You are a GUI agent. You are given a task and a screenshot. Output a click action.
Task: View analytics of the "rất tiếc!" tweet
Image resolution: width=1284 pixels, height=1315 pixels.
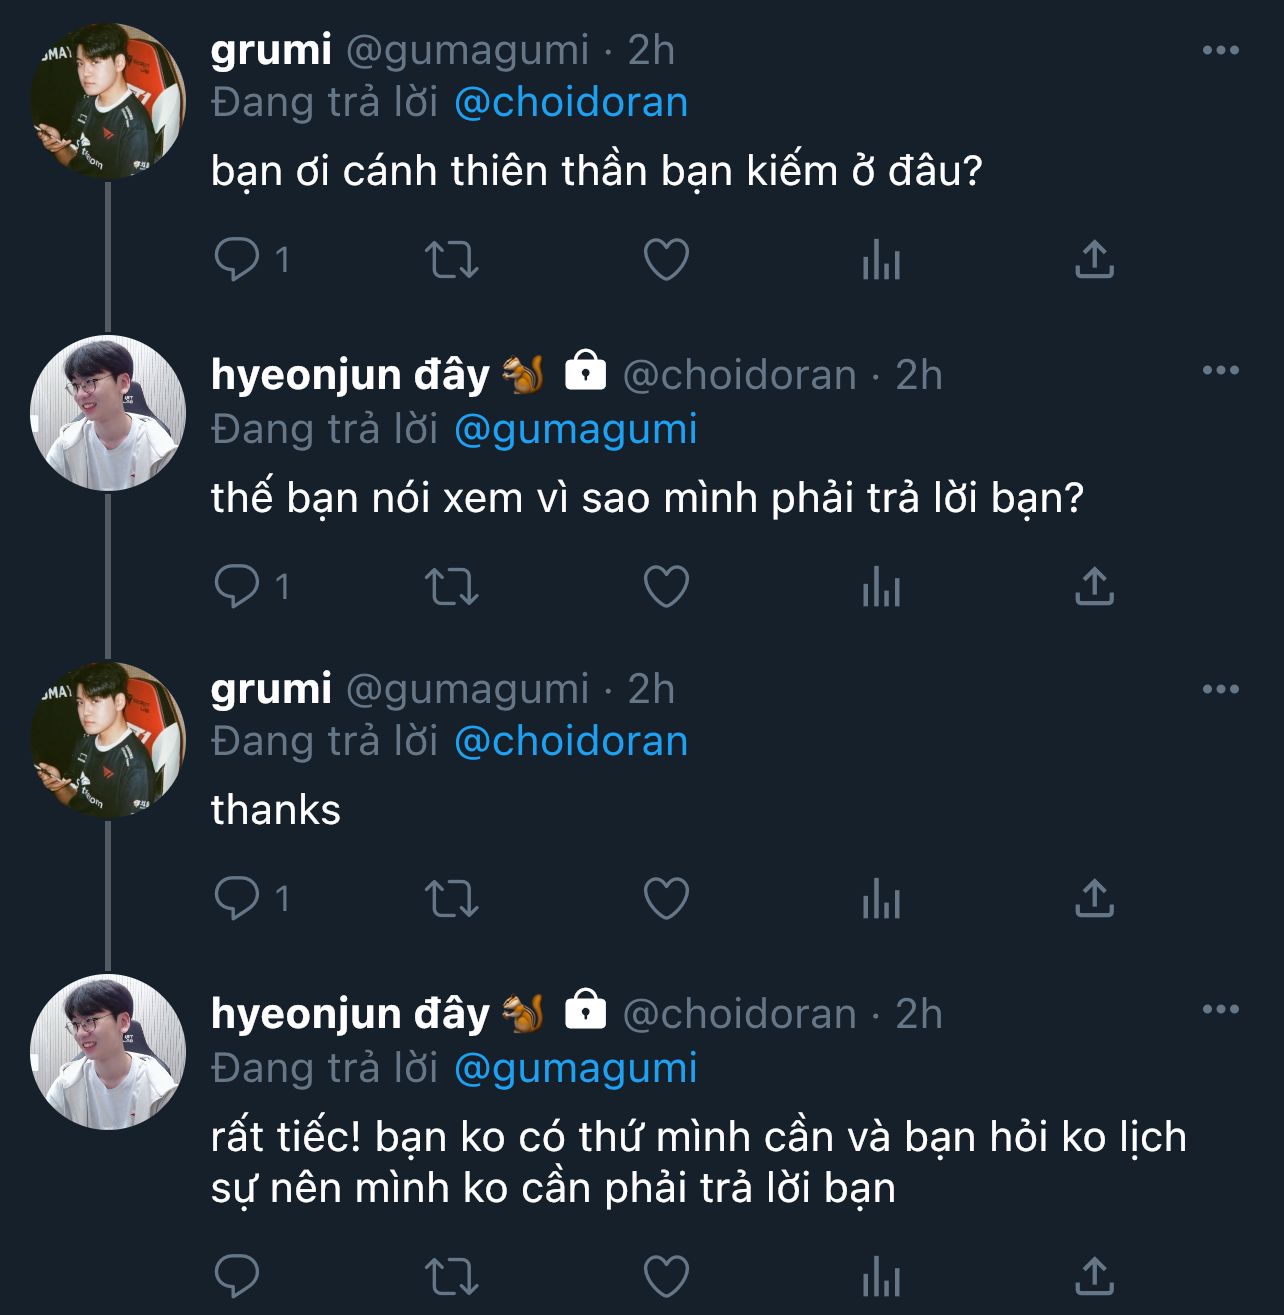(881, 1277)
